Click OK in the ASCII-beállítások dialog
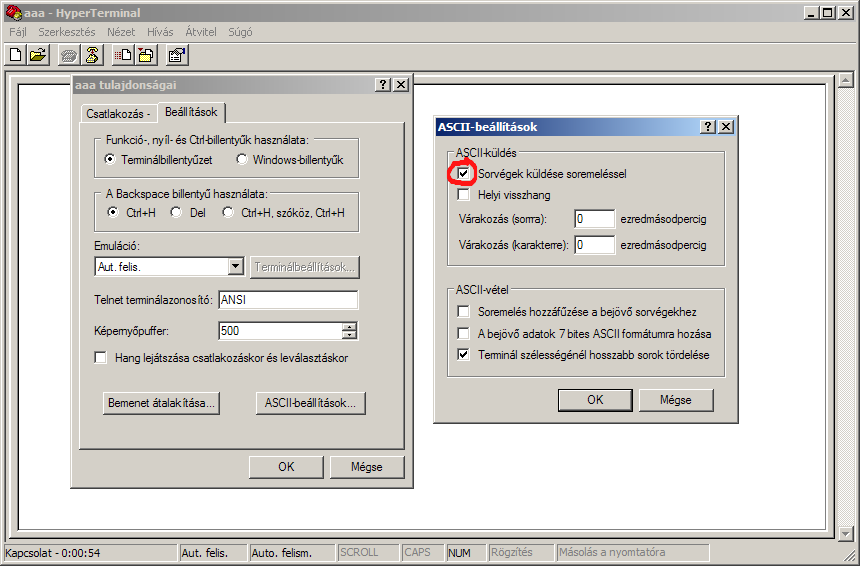The image size is (860, 566). coord(595,400)
